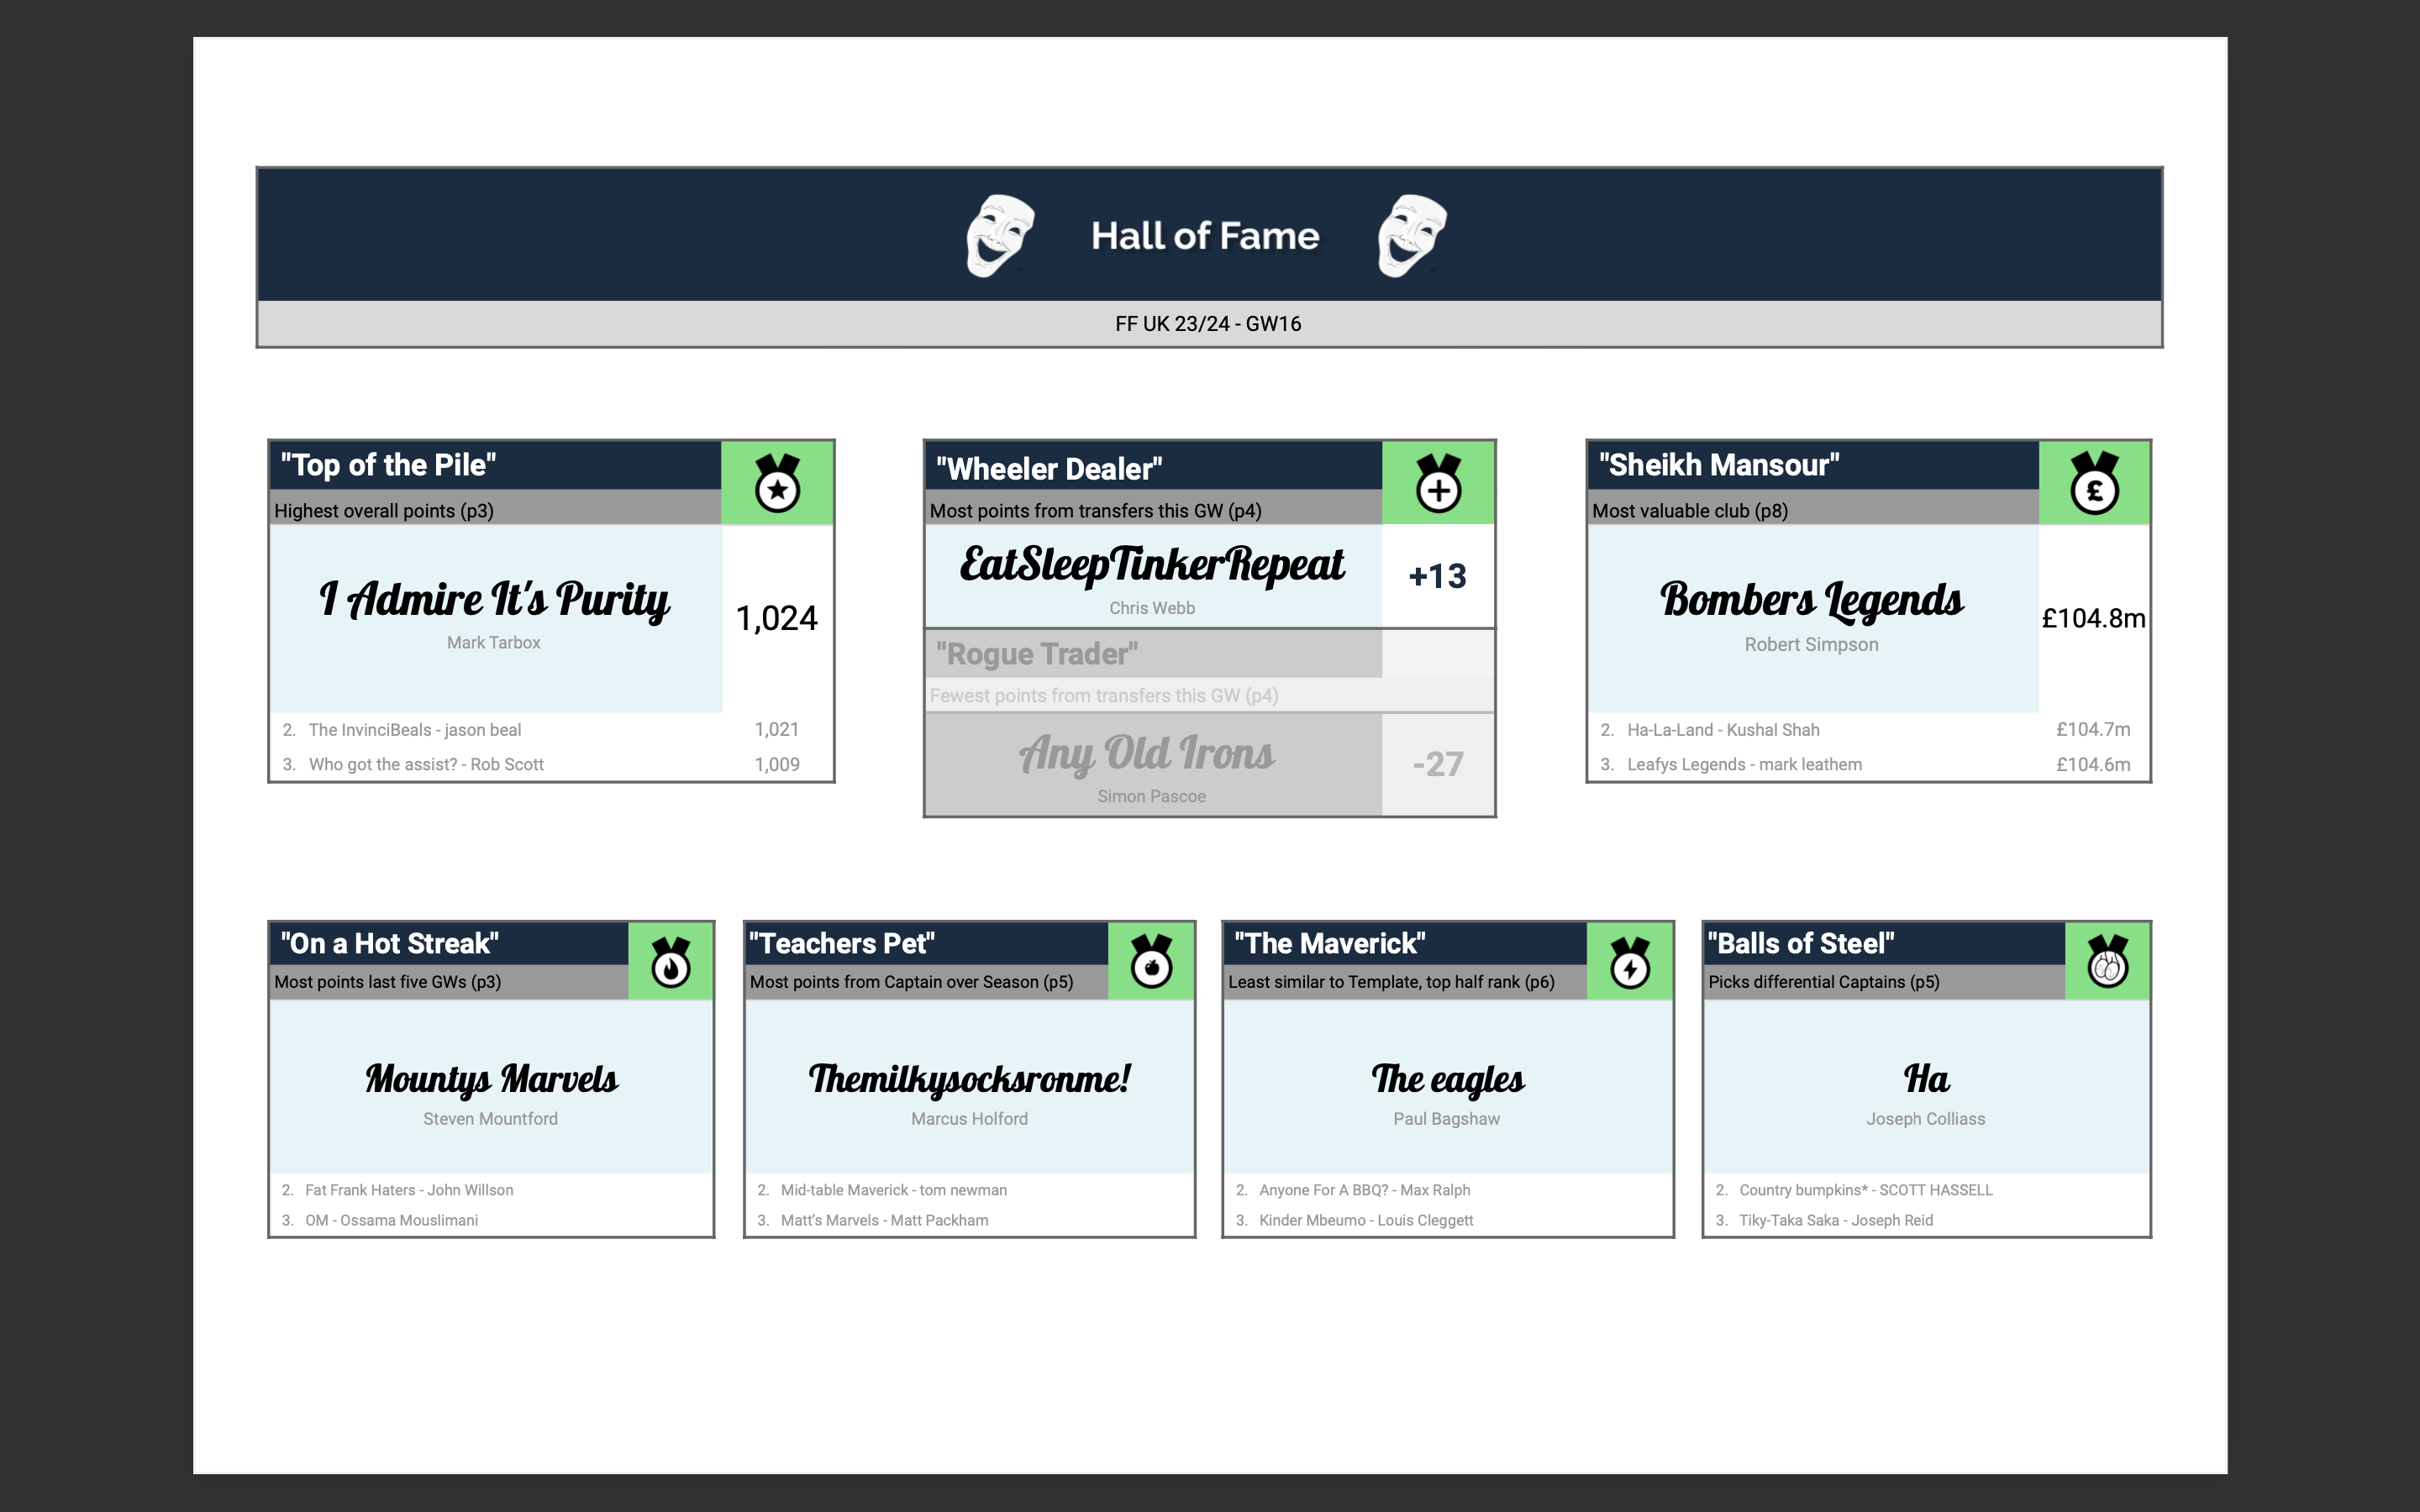This screenshot has height=1512, width=2420.
Task: Click the star medal icon on Top of the Pile
Action: pos(777,484)
